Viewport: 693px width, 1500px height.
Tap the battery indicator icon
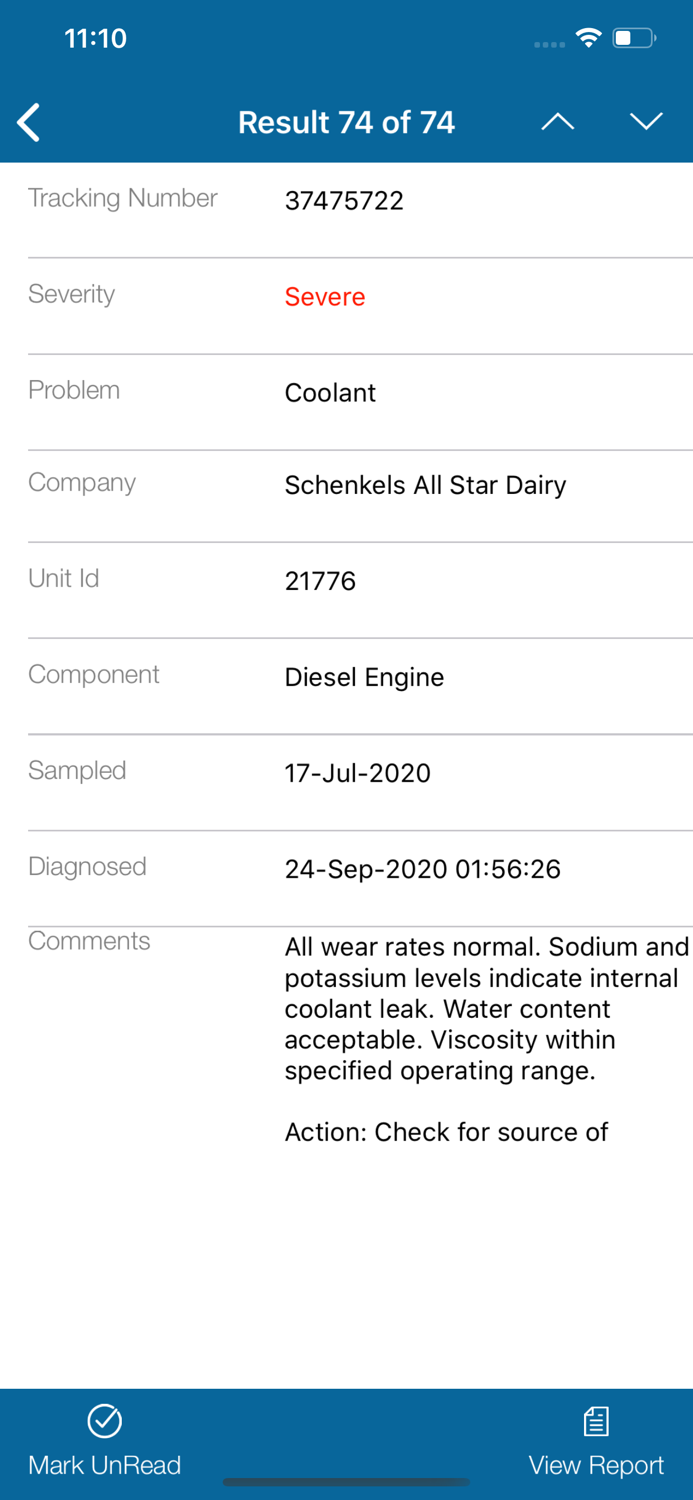click(631, 37)
